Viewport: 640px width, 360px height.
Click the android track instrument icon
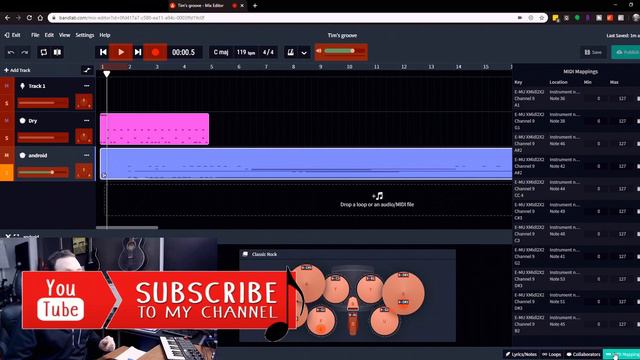pos(22,156)
